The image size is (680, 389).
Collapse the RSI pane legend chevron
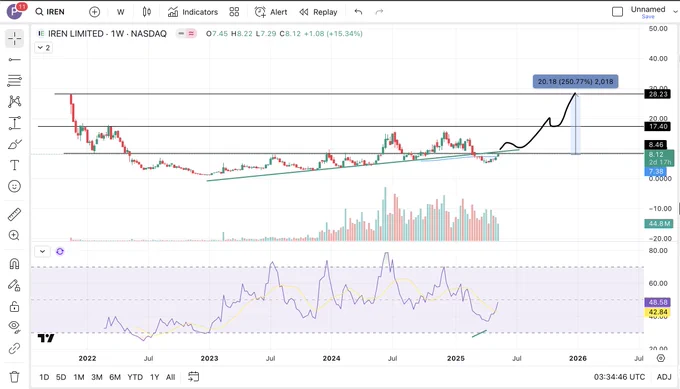(x=42, y=251)
